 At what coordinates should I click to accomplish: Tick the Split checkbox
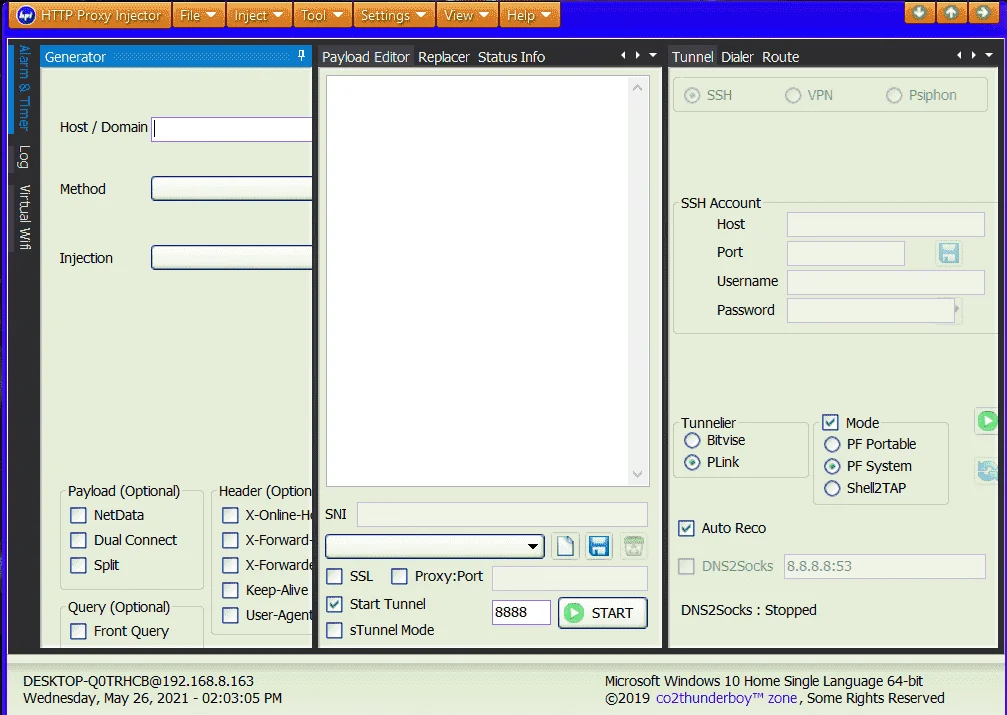click(78, 565)
